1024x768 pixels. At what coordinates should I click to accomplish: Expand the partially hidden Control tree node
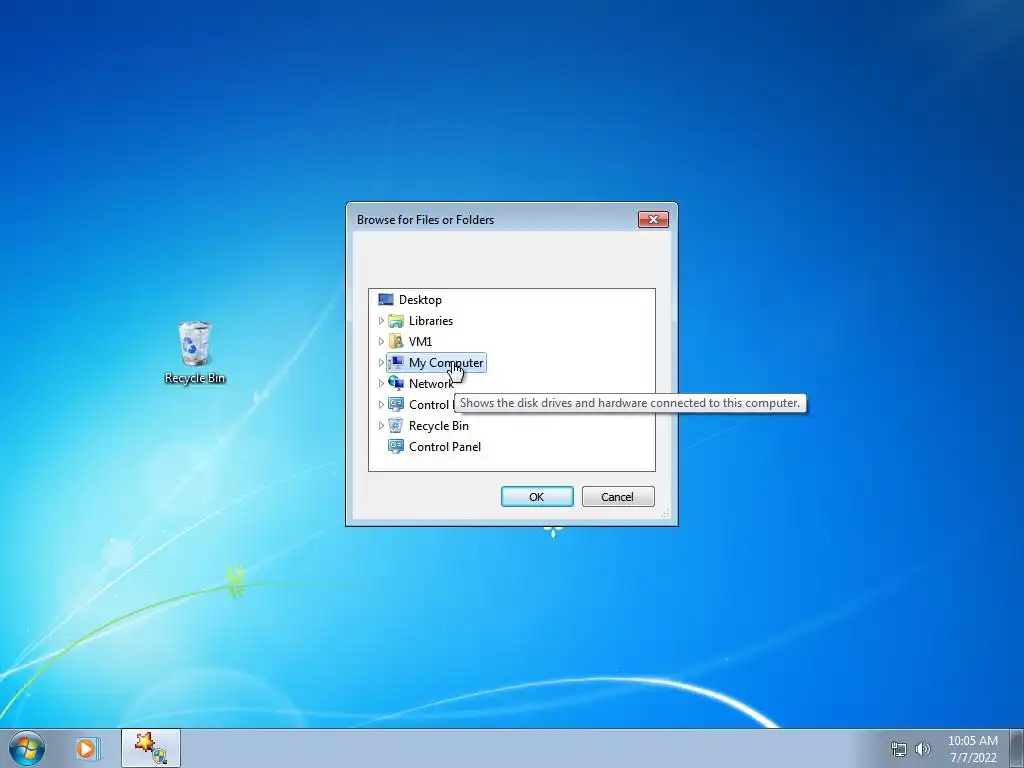click(381, 404)
